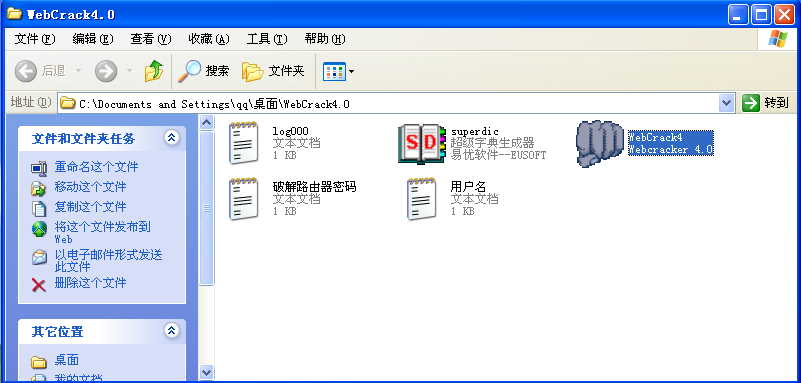Image resolution: width=801 pixels, height=383 pixels.
Task: Click the Go (转到) button
Action: [765, 103]
